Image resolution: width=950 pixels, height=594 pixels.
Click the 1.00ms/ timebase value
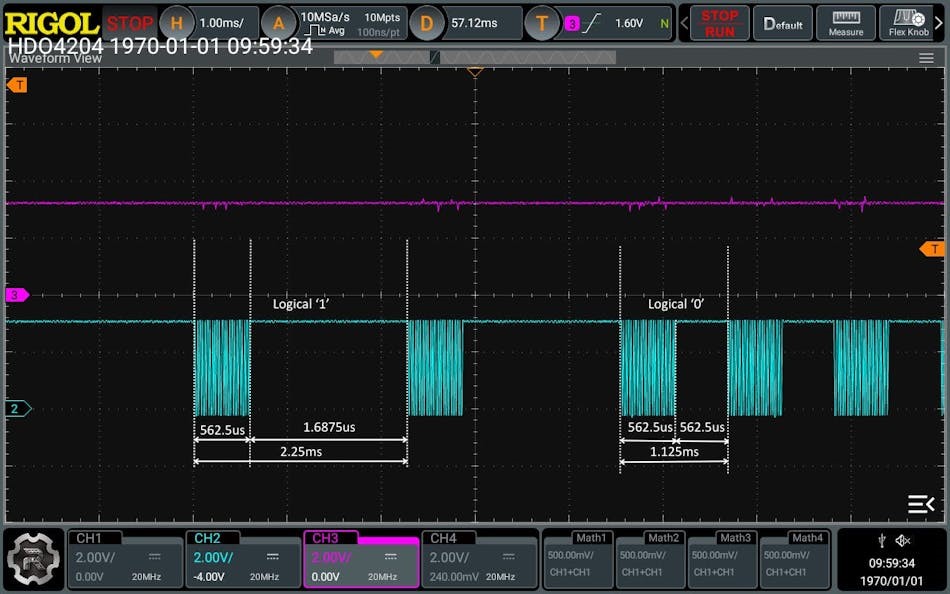tap(222, 23)
